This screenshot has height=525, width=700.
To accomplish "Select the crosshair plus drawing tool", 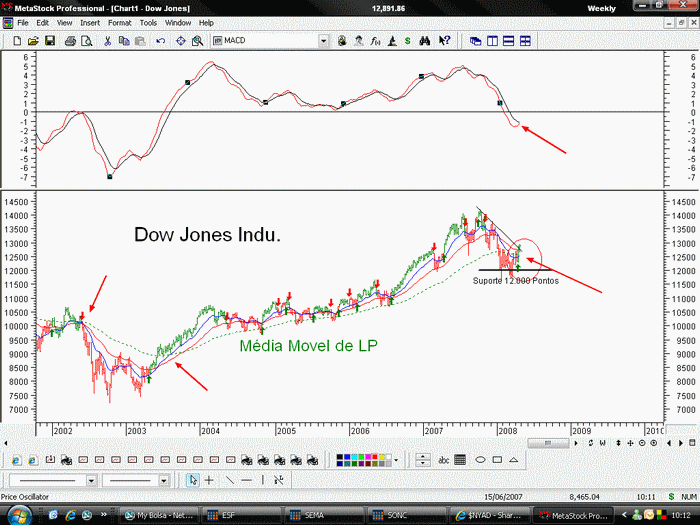I will pyautogui.click(x=209, y=480).
